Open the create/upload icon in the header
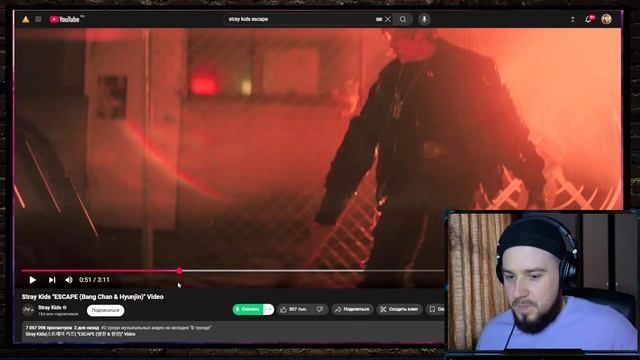Screen dimensions: 640x360 (x=573, y=19)
